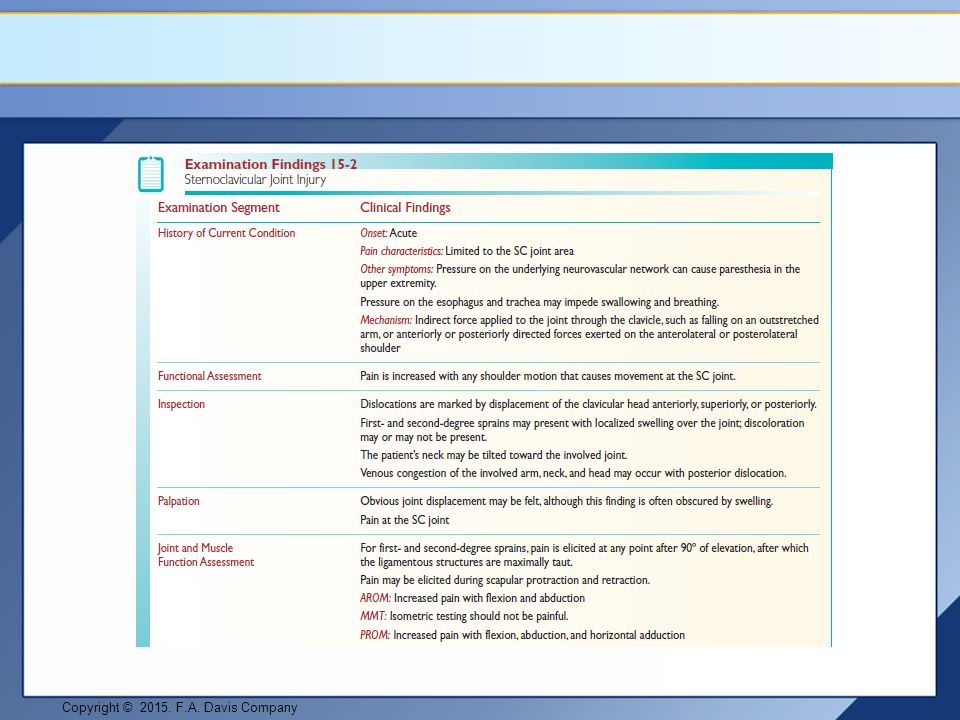
Task: Click the esophagus and trachea pressure sentence
Action: (x=539, y=302)
